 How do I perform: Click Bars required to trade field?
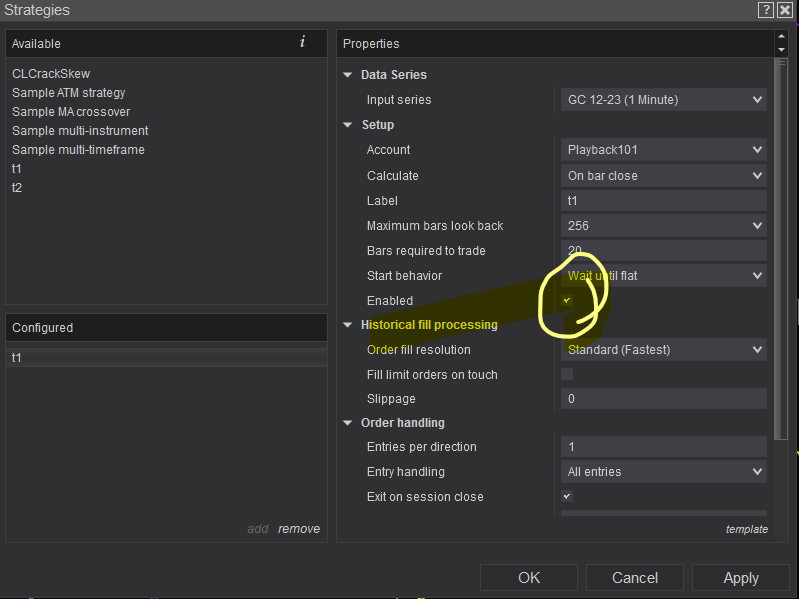click(x=663, y=251)
